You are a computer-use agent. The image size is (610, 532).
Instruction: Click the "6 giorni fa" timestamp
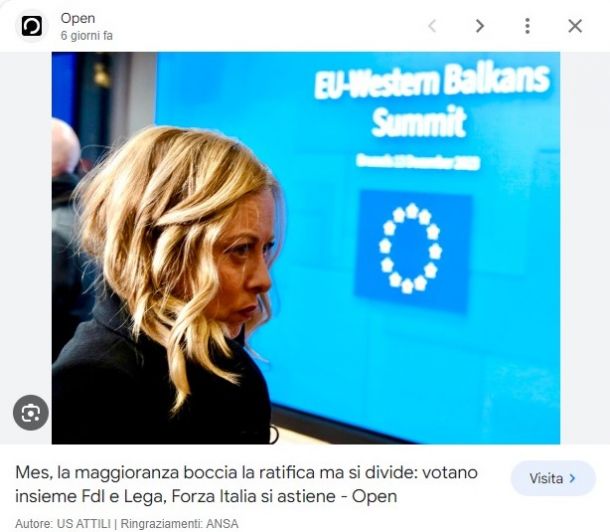click(x=86, y=36)
